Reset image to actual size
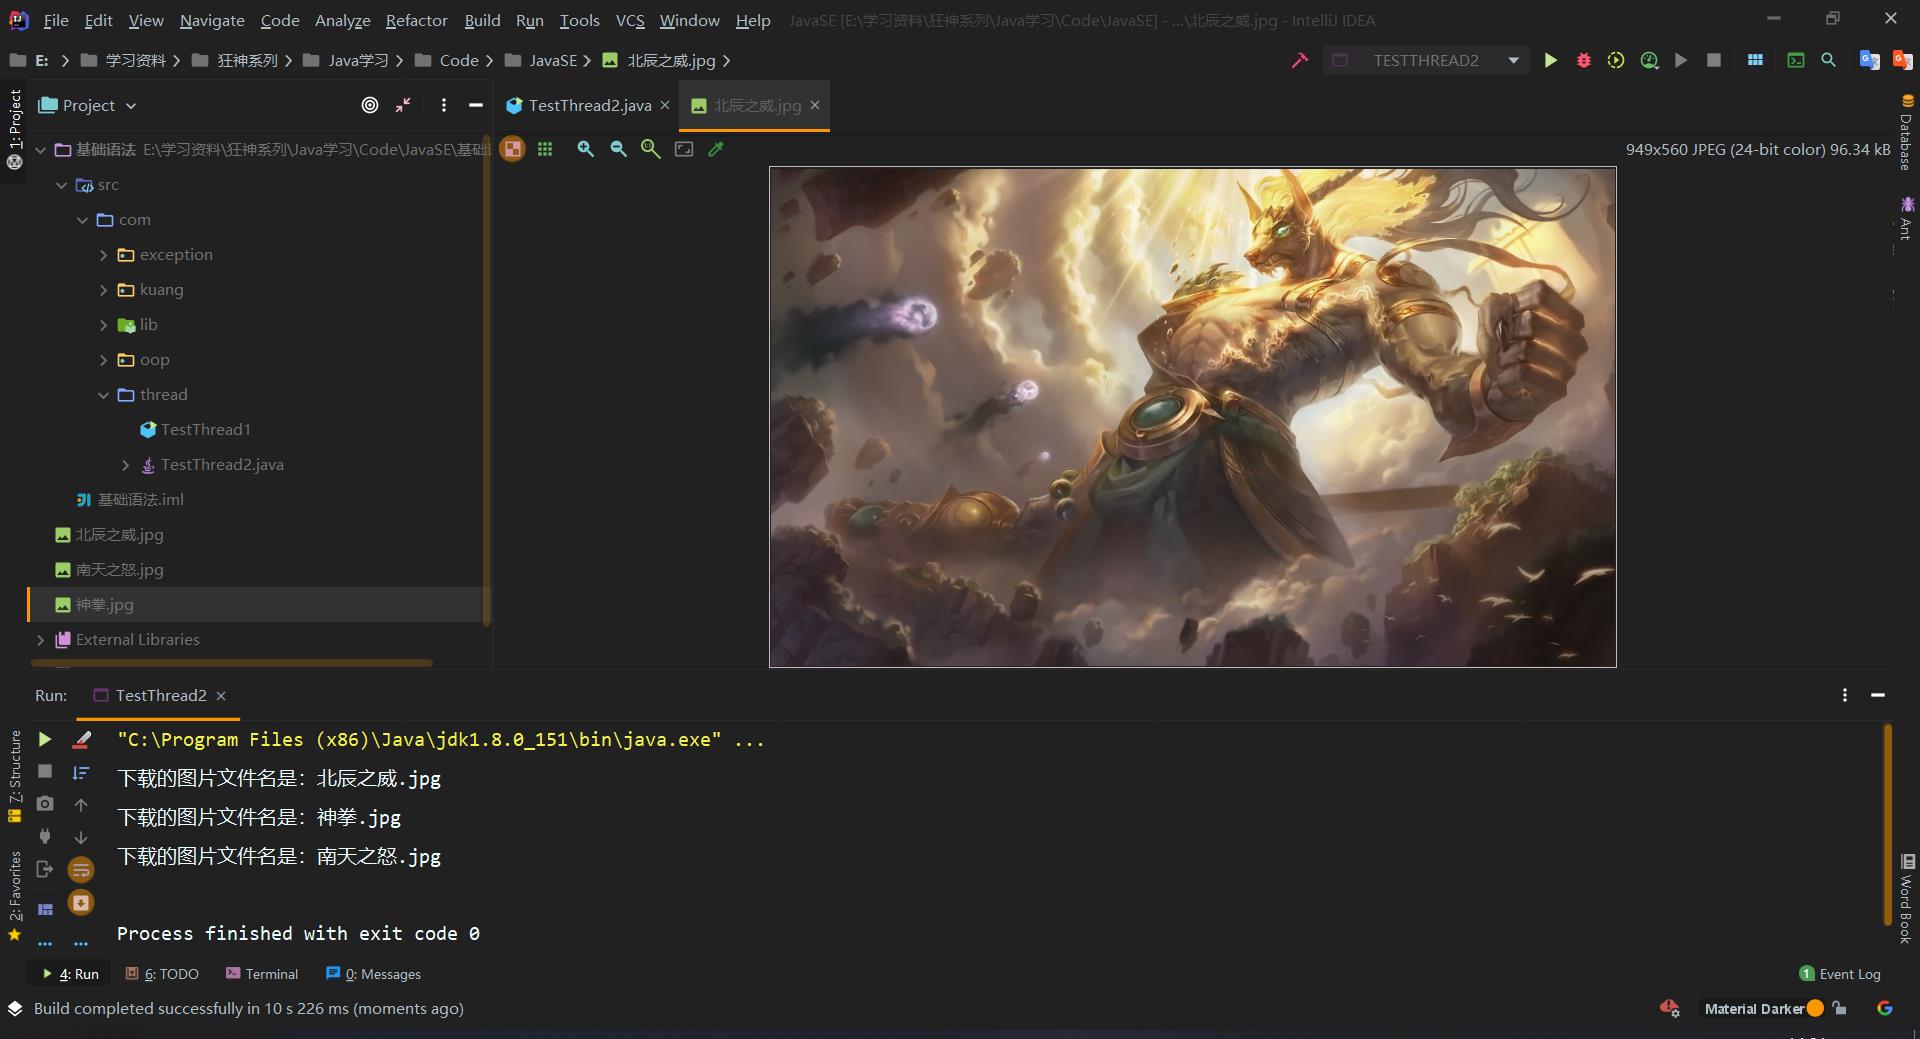This screenshot has width=1920, height=1039. [651, 149]
